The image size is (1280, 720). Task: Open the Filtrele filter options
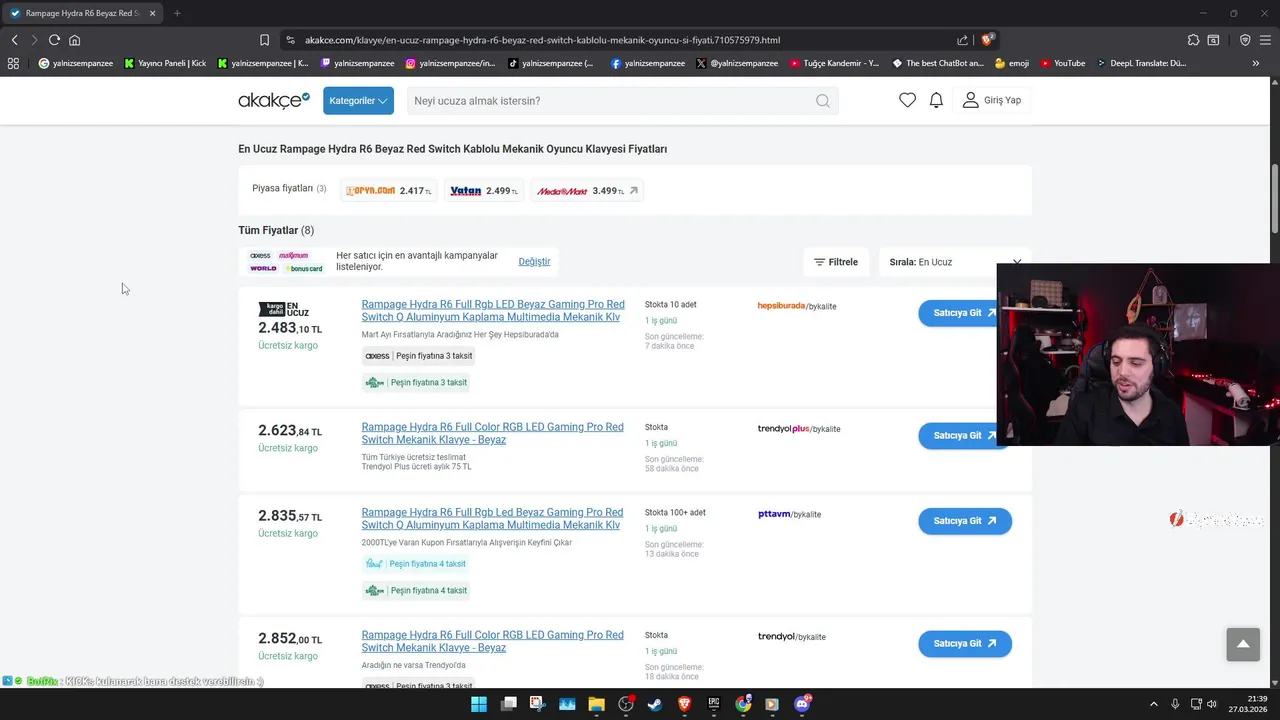(x=836, y=262)
